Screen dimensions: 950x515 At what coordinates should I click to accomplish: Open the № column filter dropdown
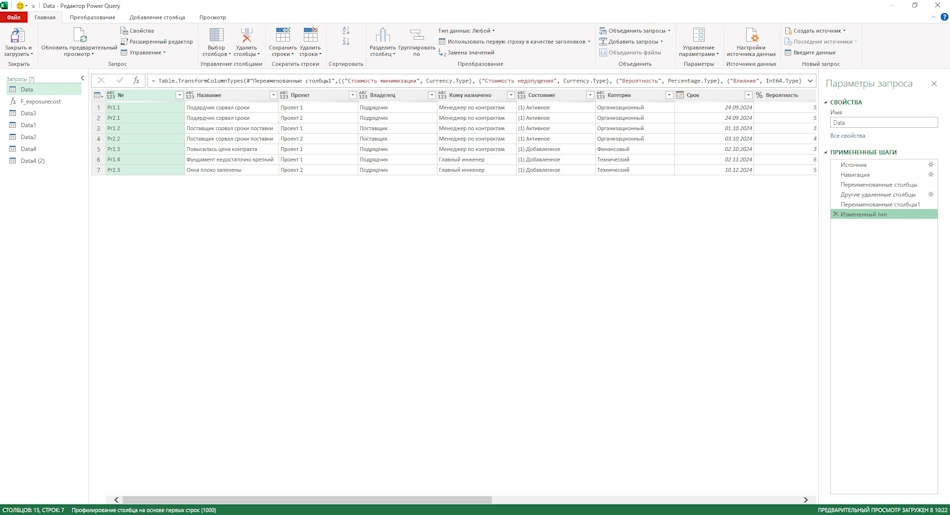click(x=179, y=95)
